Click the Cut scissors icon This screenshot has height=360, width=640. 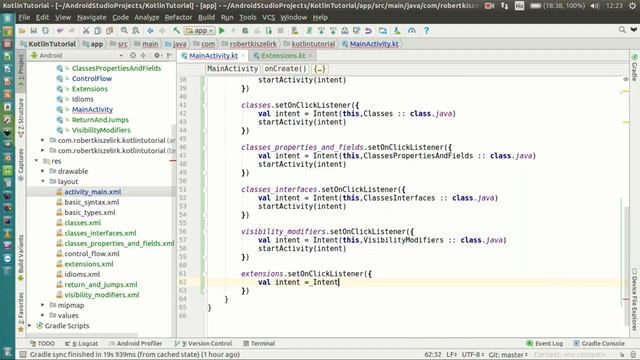(x=86, y=31)
